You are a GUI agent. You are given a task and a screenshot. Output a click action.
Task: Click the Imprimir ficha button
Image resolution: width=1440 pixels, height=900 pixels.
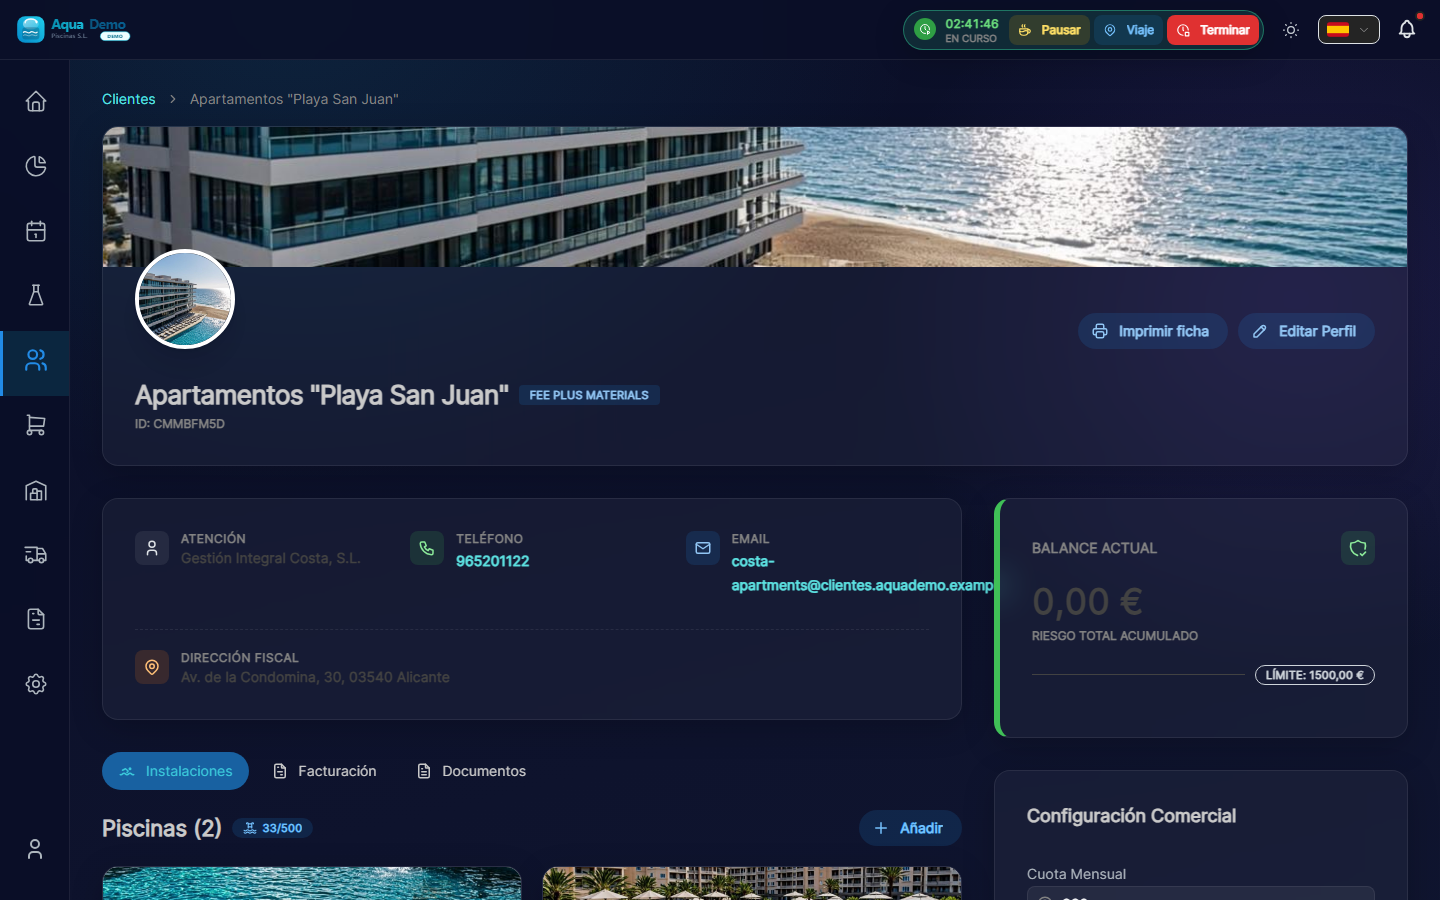1152,331
